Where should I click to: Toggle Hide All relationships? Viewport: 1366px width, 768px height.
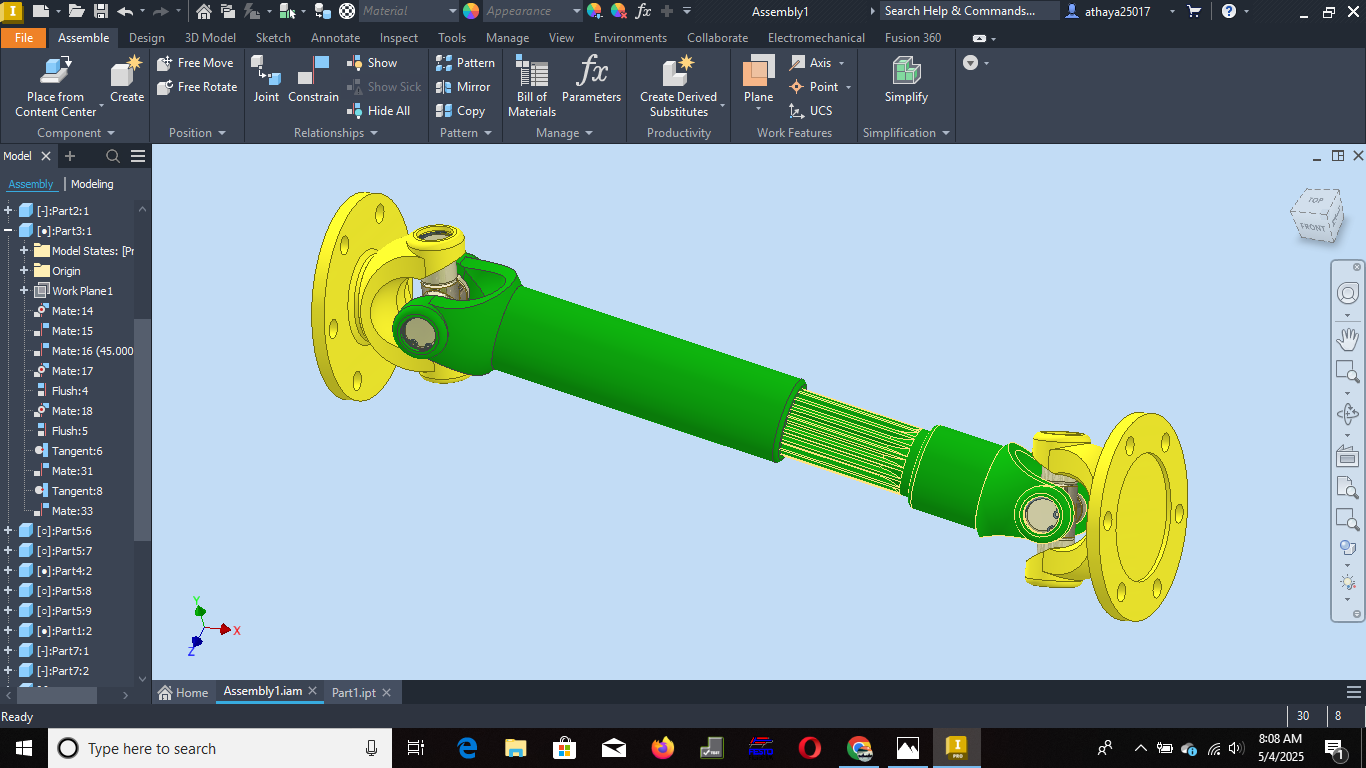pyautogui.click(x=379, y=111)
